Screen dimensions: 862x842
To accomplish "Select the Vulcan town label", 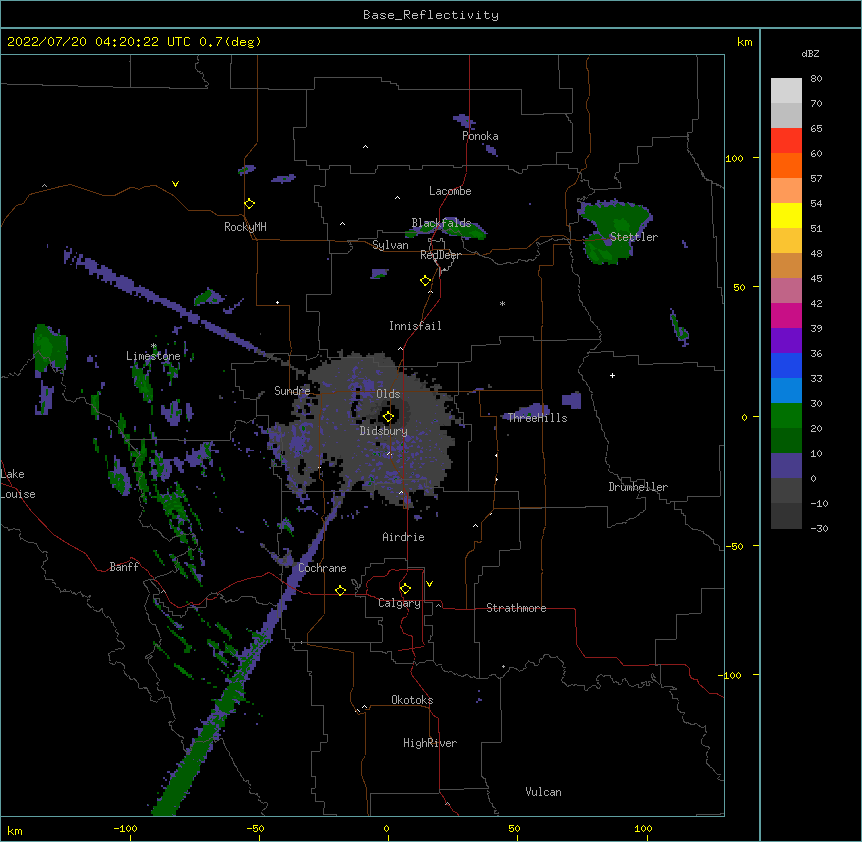I will (543, 792).
